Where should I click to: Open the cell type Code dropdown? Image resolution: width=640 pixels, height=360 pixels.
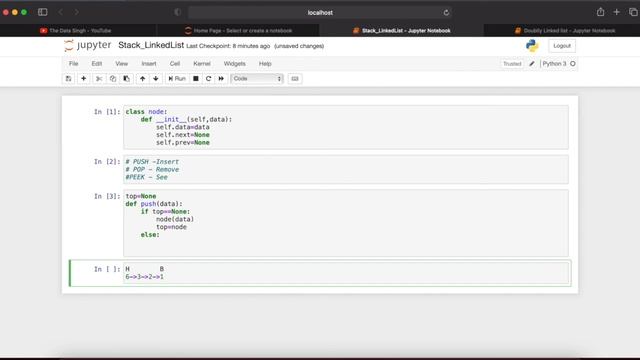pos(257,78)
